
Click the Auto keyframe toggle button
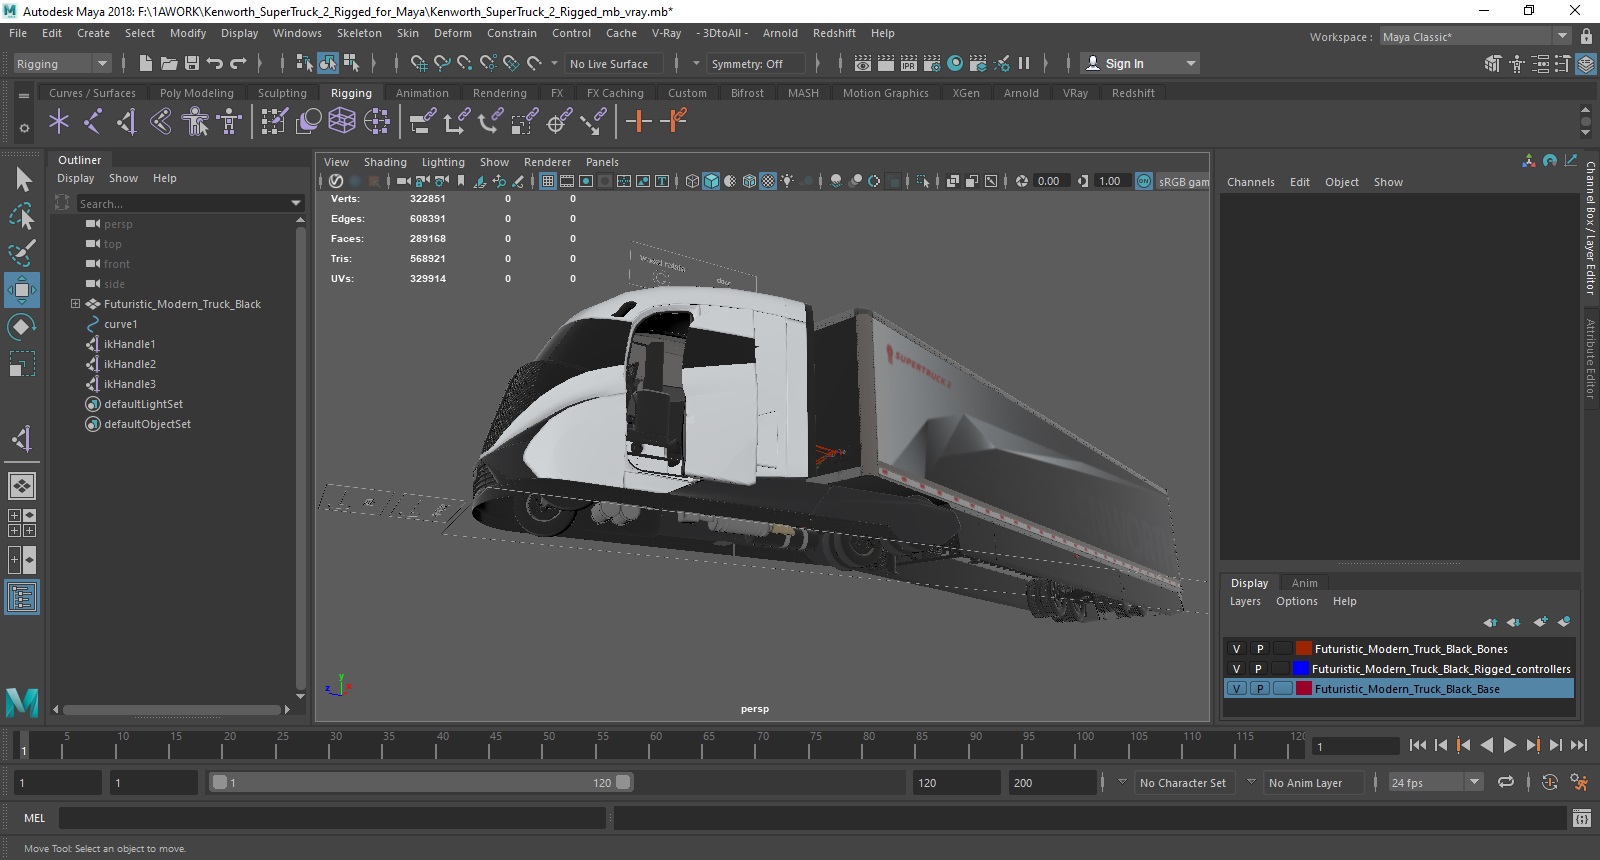tap(1549, 782)
